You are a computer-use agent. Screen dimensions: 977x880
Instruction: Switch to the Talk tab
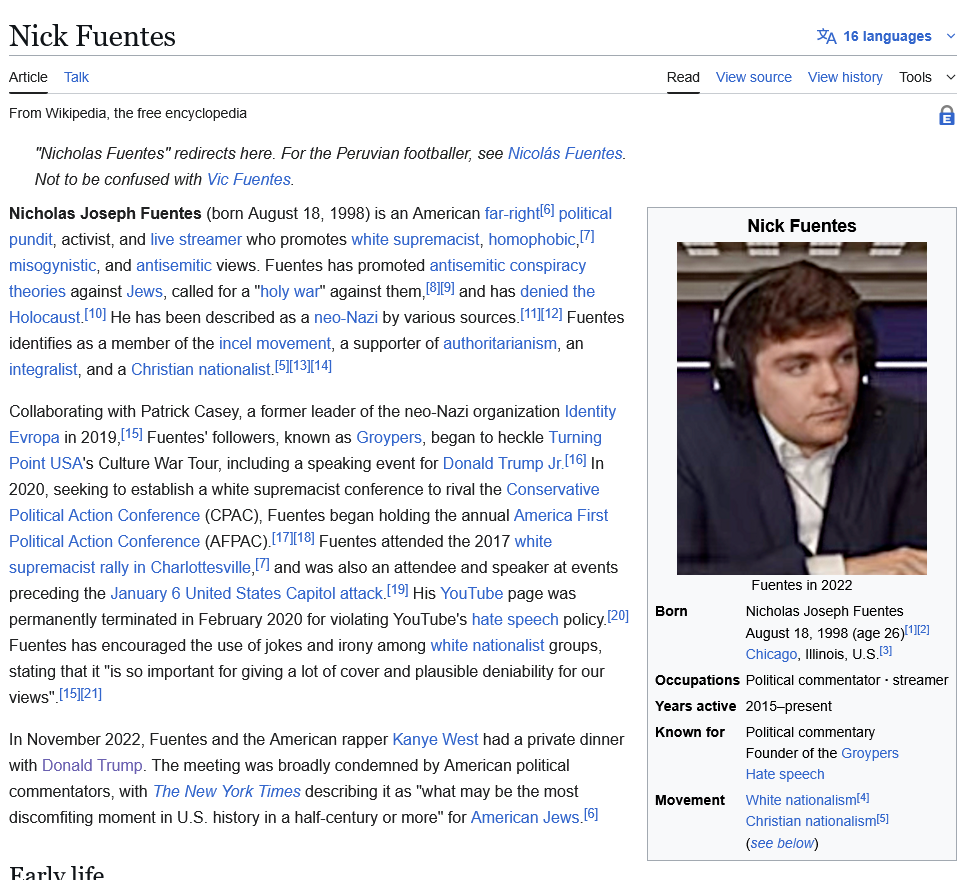coord(76,77)
